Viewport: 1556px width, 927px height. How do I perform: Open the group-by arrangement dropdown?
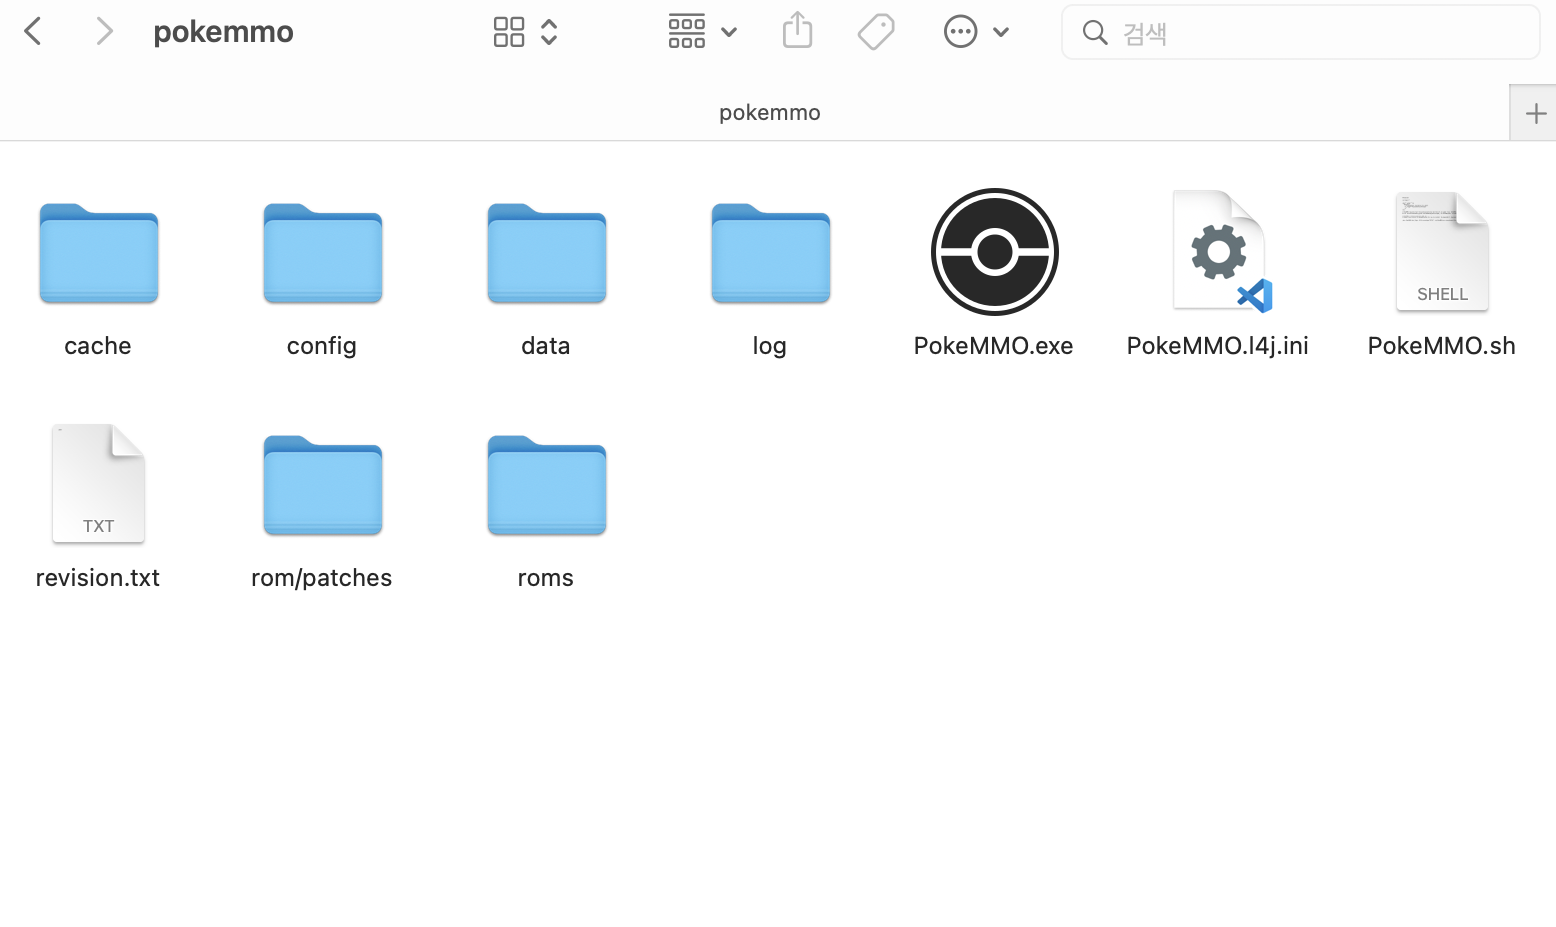[702, 32]
